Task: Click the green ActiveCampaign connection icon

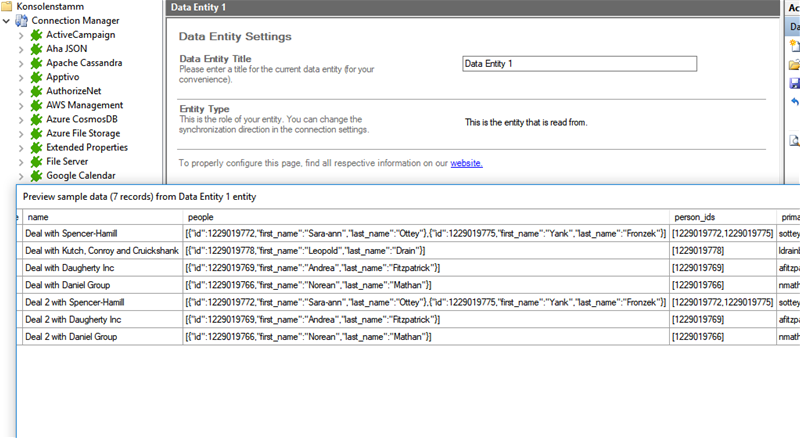Action: [x=37, y=35]
